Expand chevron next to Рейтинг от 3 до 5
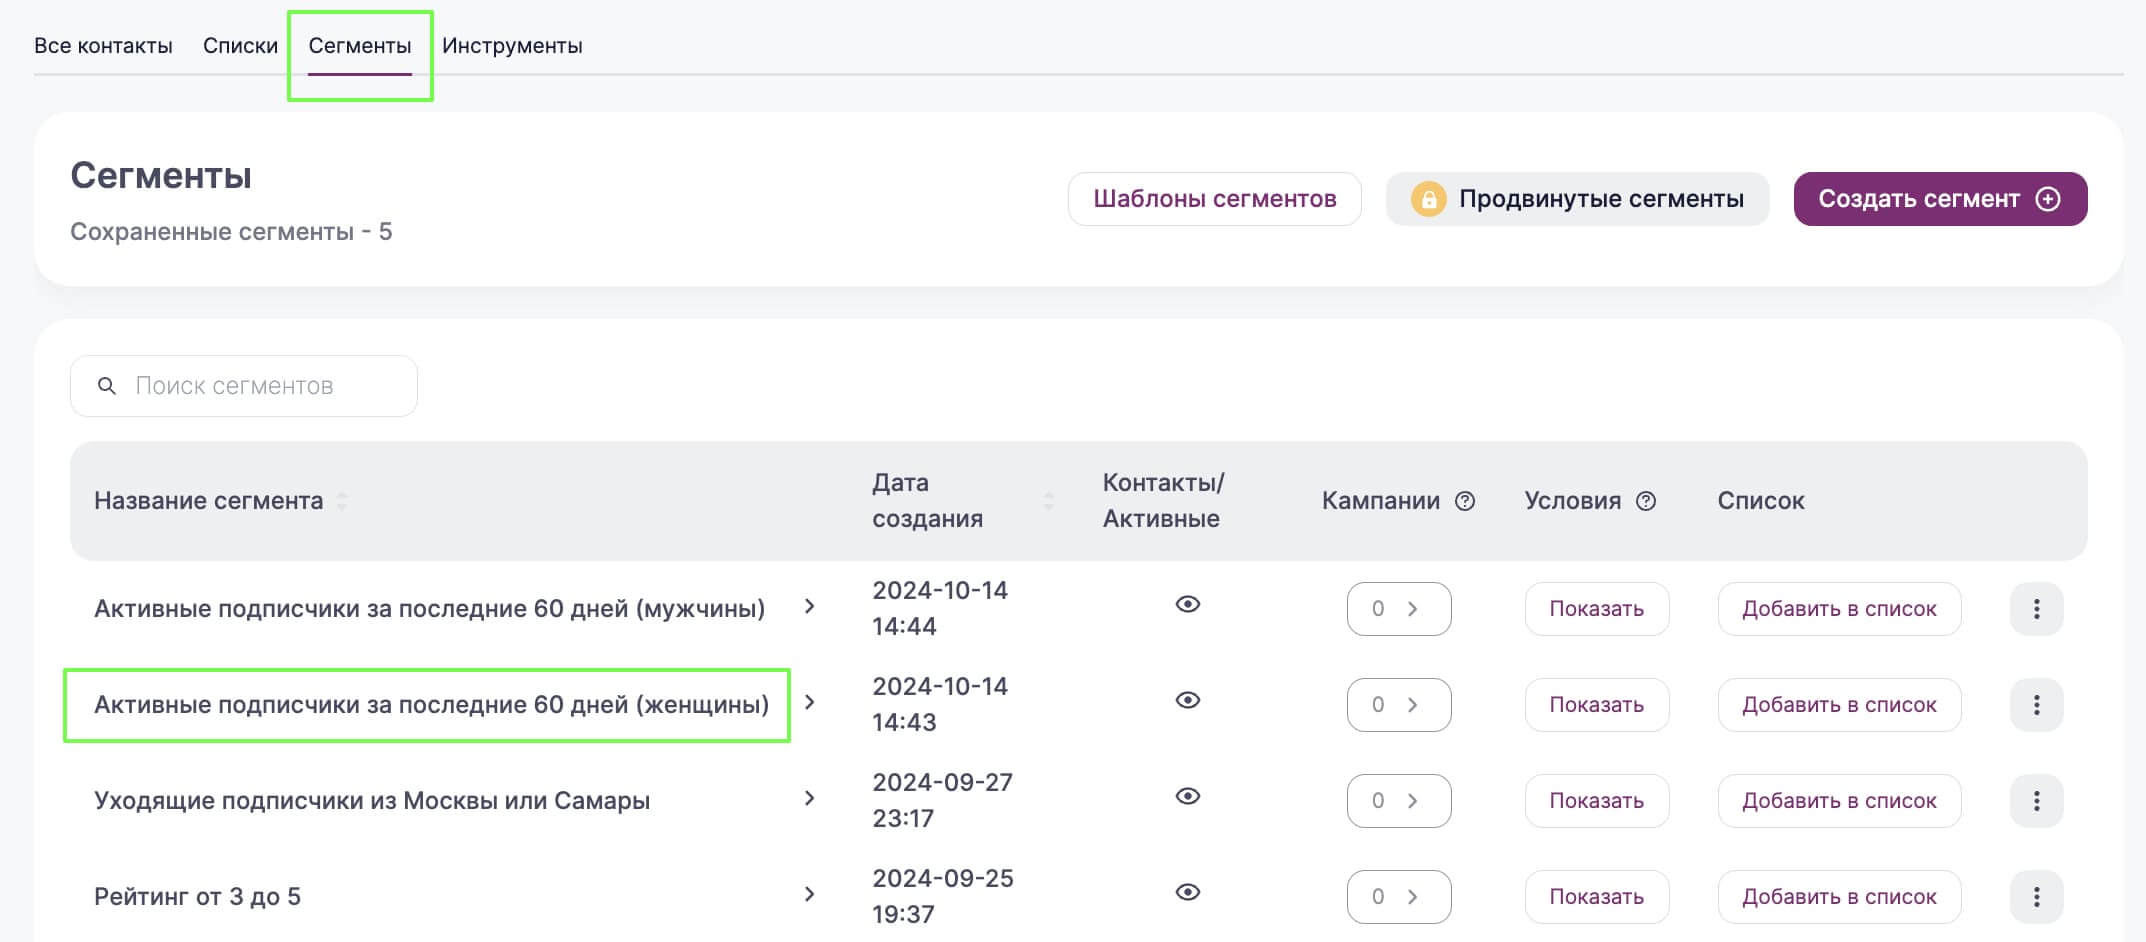 pos(810,894)
